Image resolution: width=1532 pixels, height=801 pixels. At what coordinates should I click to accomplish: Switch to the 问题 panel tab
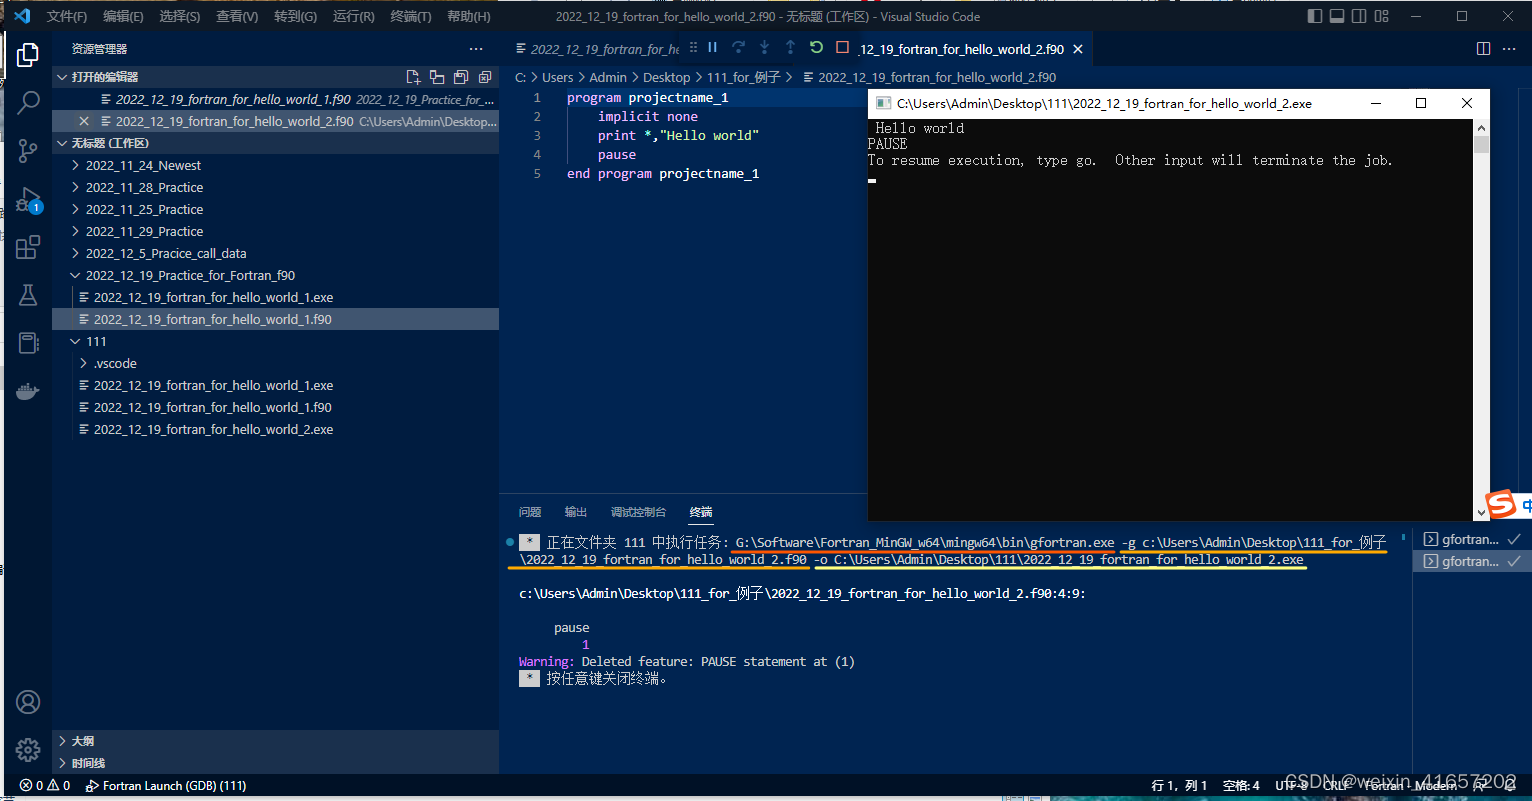tap(529, 512)
